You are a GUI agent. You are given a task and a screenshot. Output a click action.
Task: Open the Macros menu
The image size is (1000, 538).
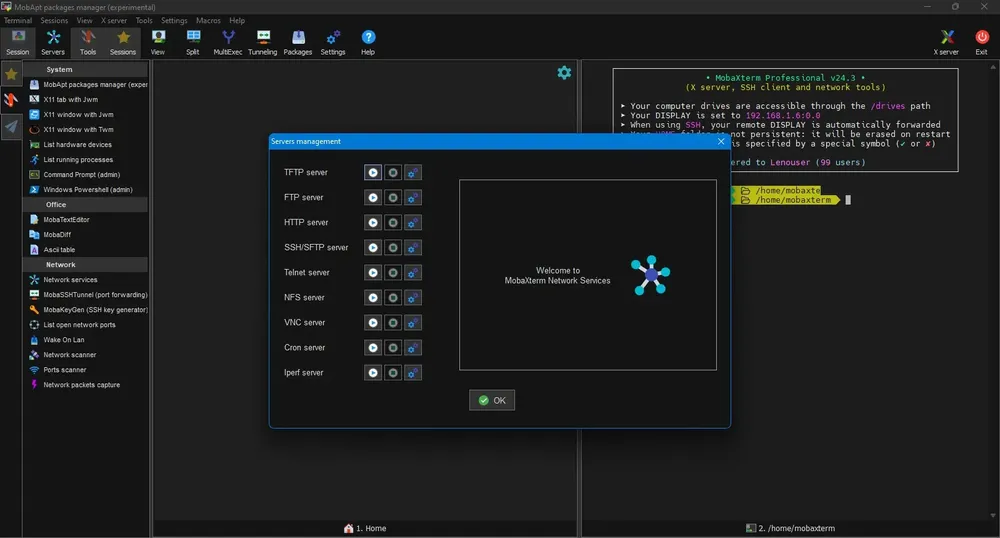pyautogui.click(x=208, y=20)
